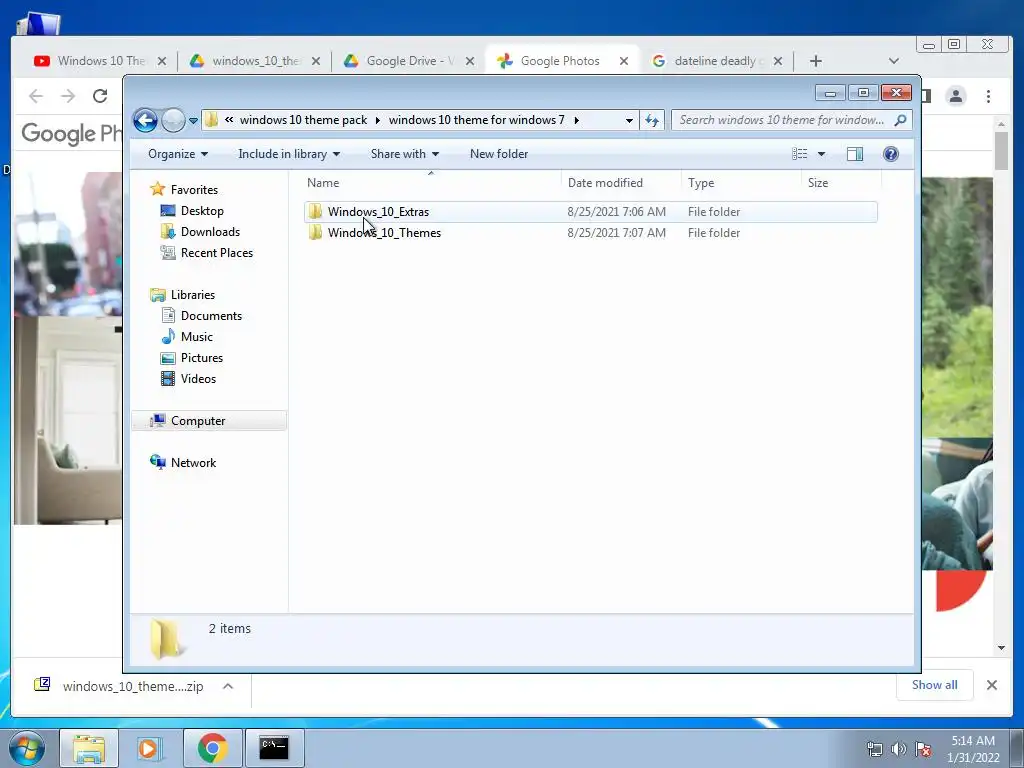Expand arrow after 'windows 10 theme for windows 7' breadcrumb
This screenshot has height=768, width=1024.
click(577, 120)
